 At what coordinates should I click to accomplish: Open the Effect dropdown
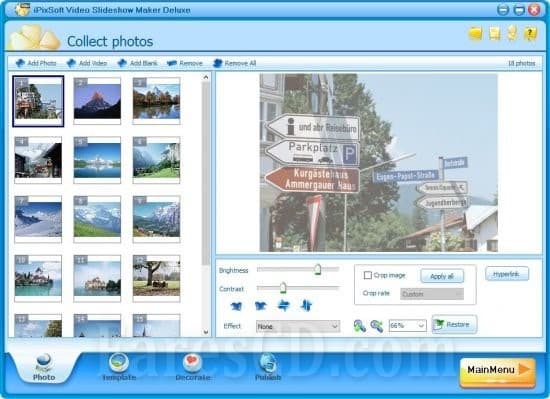click(298, 326)
